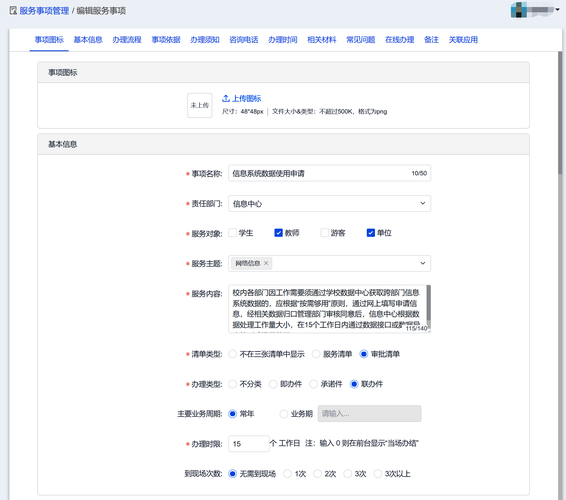Click the 上传图标 link
This screenshot has height=500, width=566.
[247, 98]
